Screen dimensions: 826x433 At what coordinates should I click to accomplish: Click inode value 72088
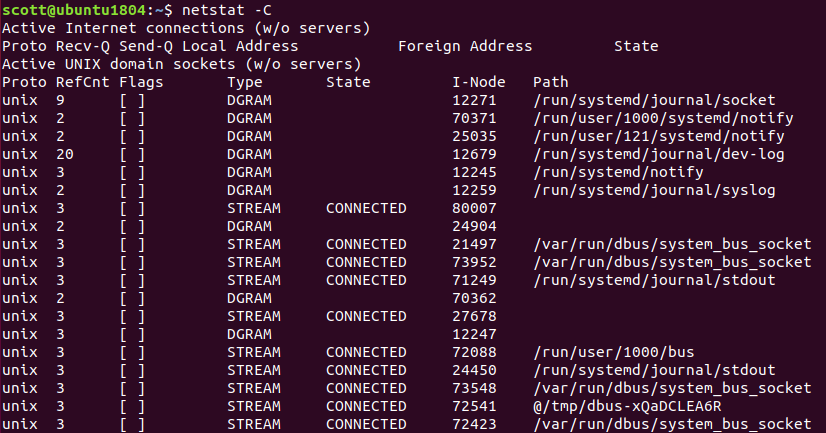(474, 352)
